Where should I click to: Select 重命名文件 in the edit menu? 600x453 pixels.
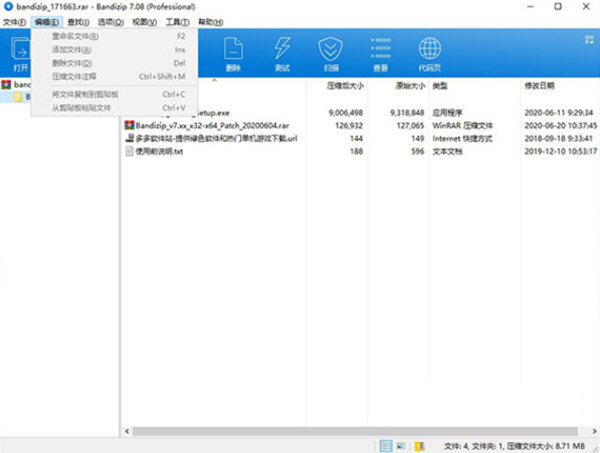tap(75, 36)
